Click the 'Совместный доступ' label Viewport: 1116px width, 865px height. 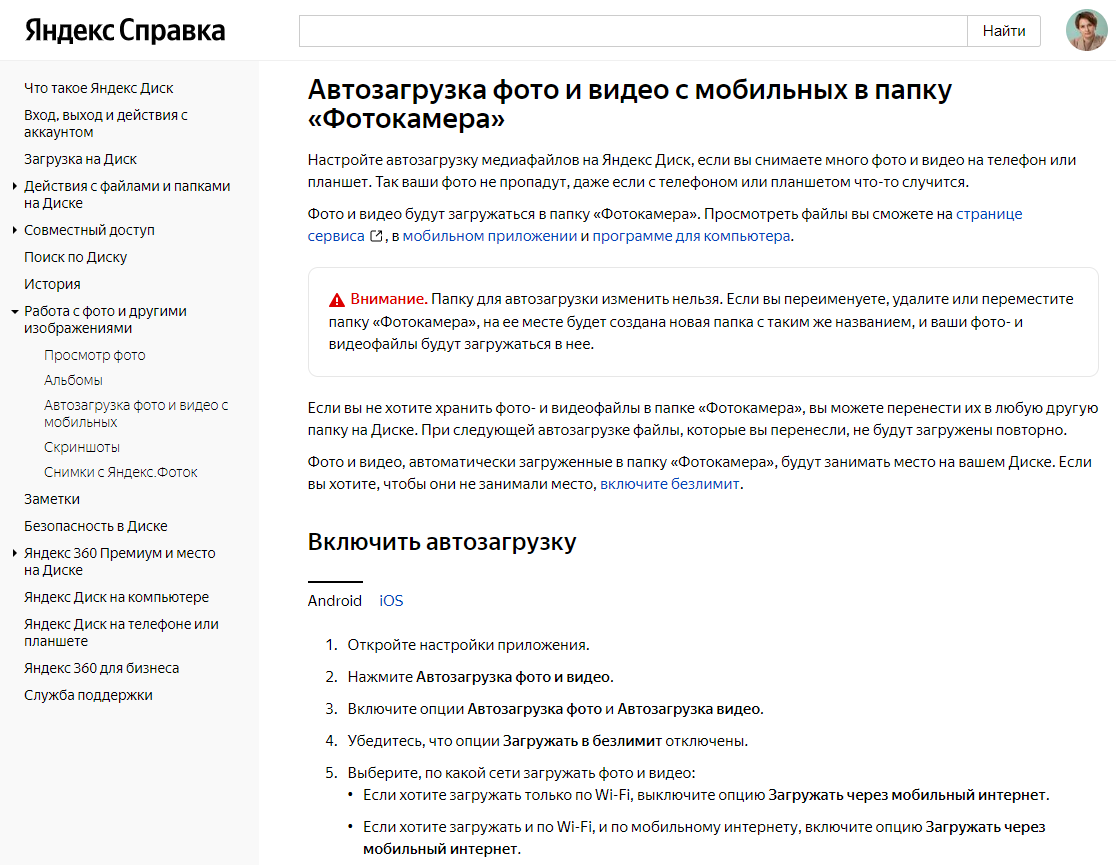pyautogui.click(x=90, y=230)
